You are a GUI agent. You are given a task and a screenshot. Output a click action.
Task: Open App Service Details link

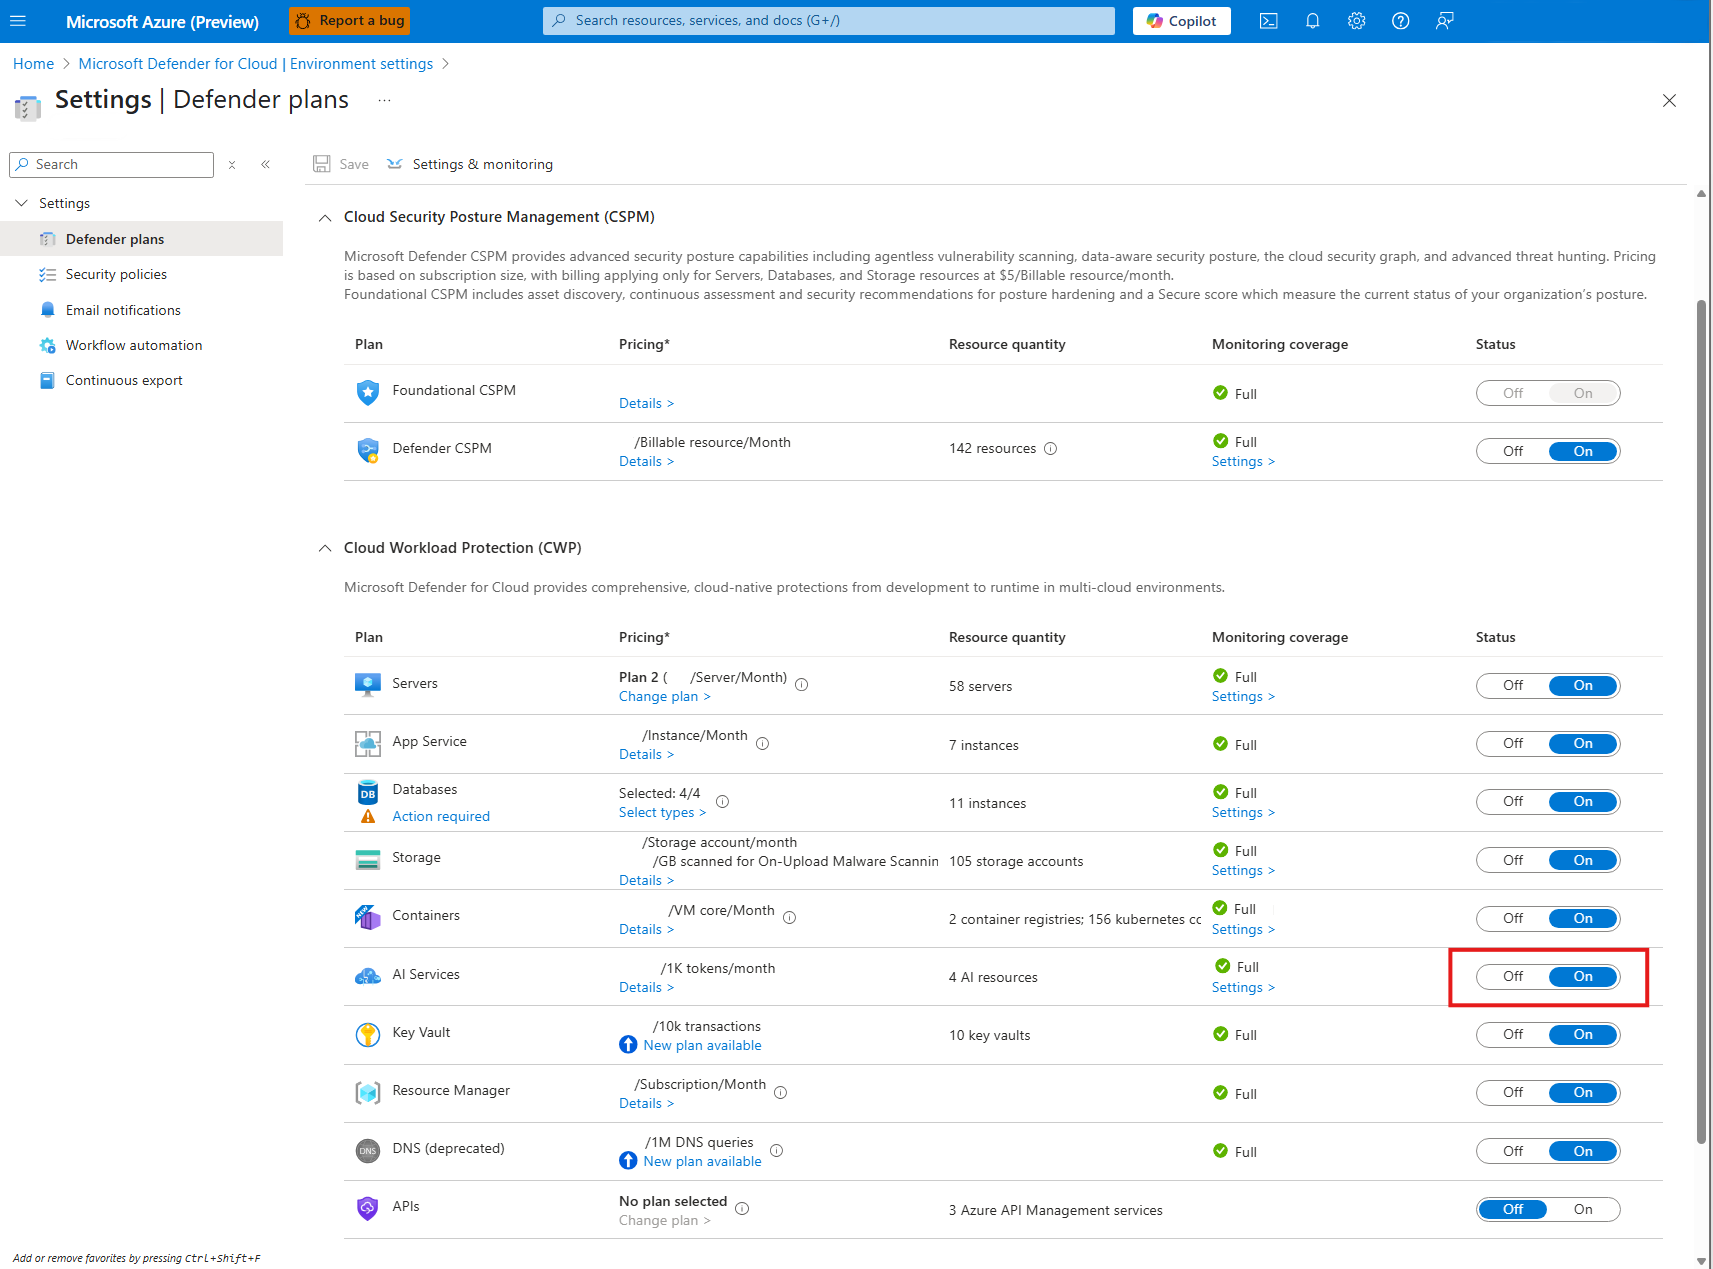646,754
